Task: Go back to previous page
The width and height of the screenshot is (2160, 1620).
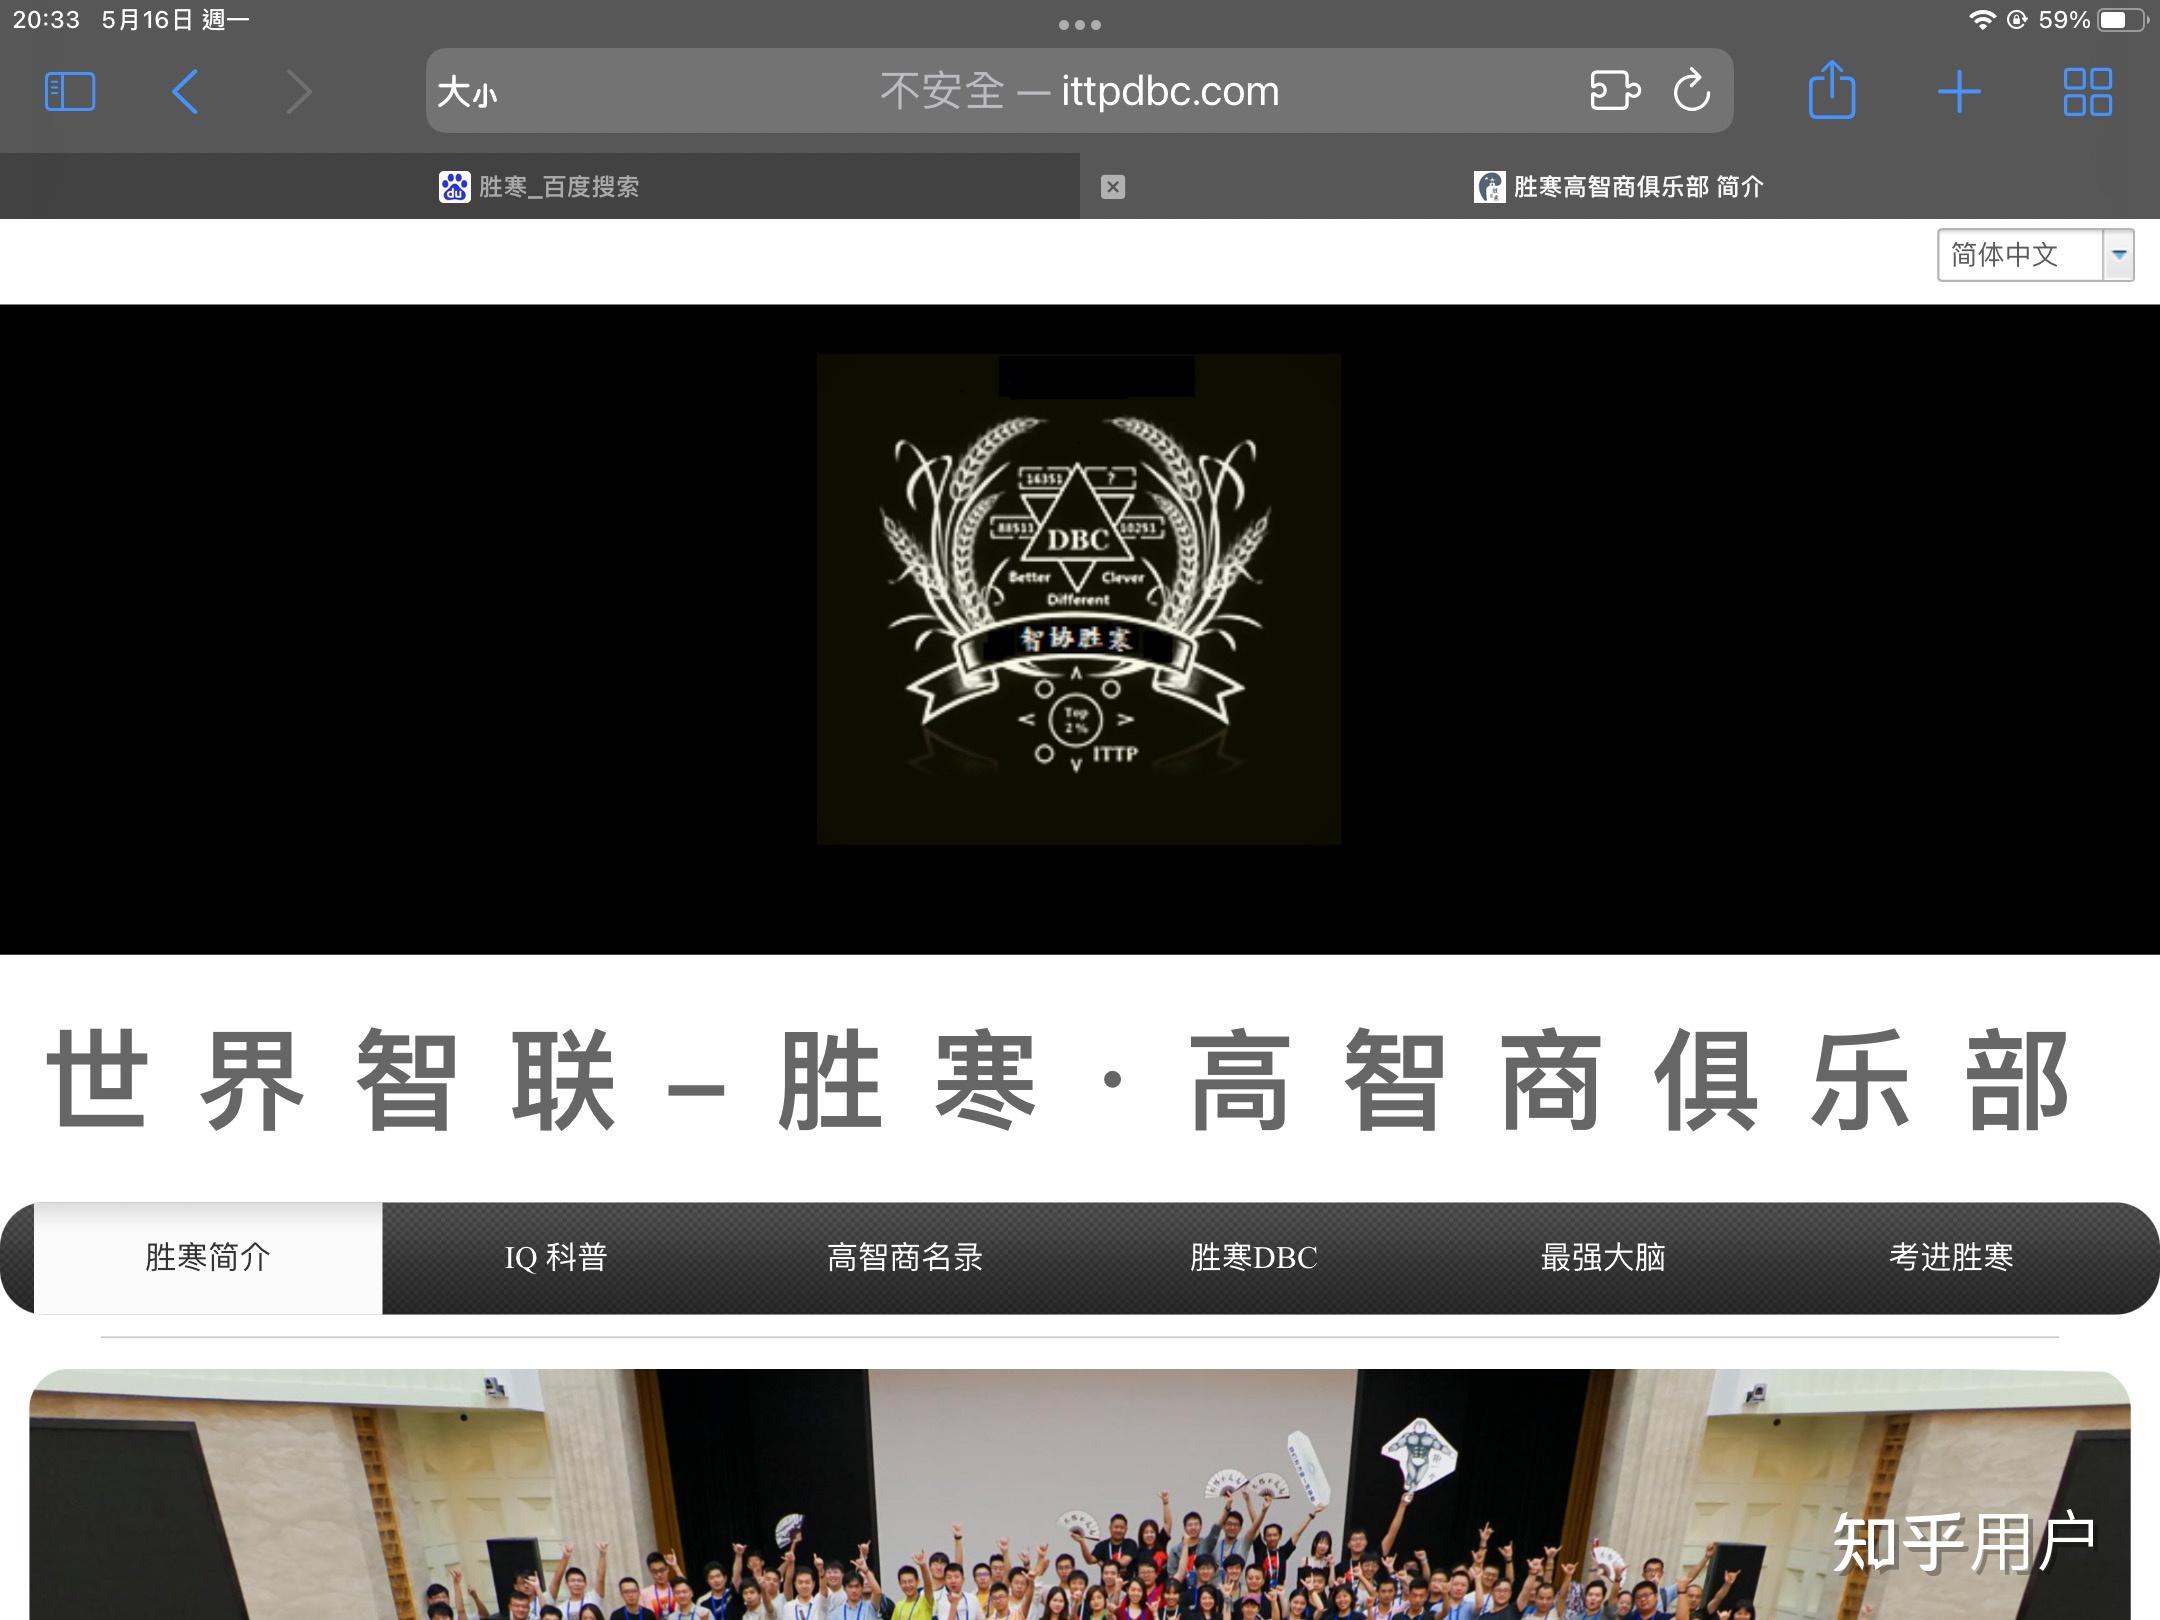Action: click(185, 92)
